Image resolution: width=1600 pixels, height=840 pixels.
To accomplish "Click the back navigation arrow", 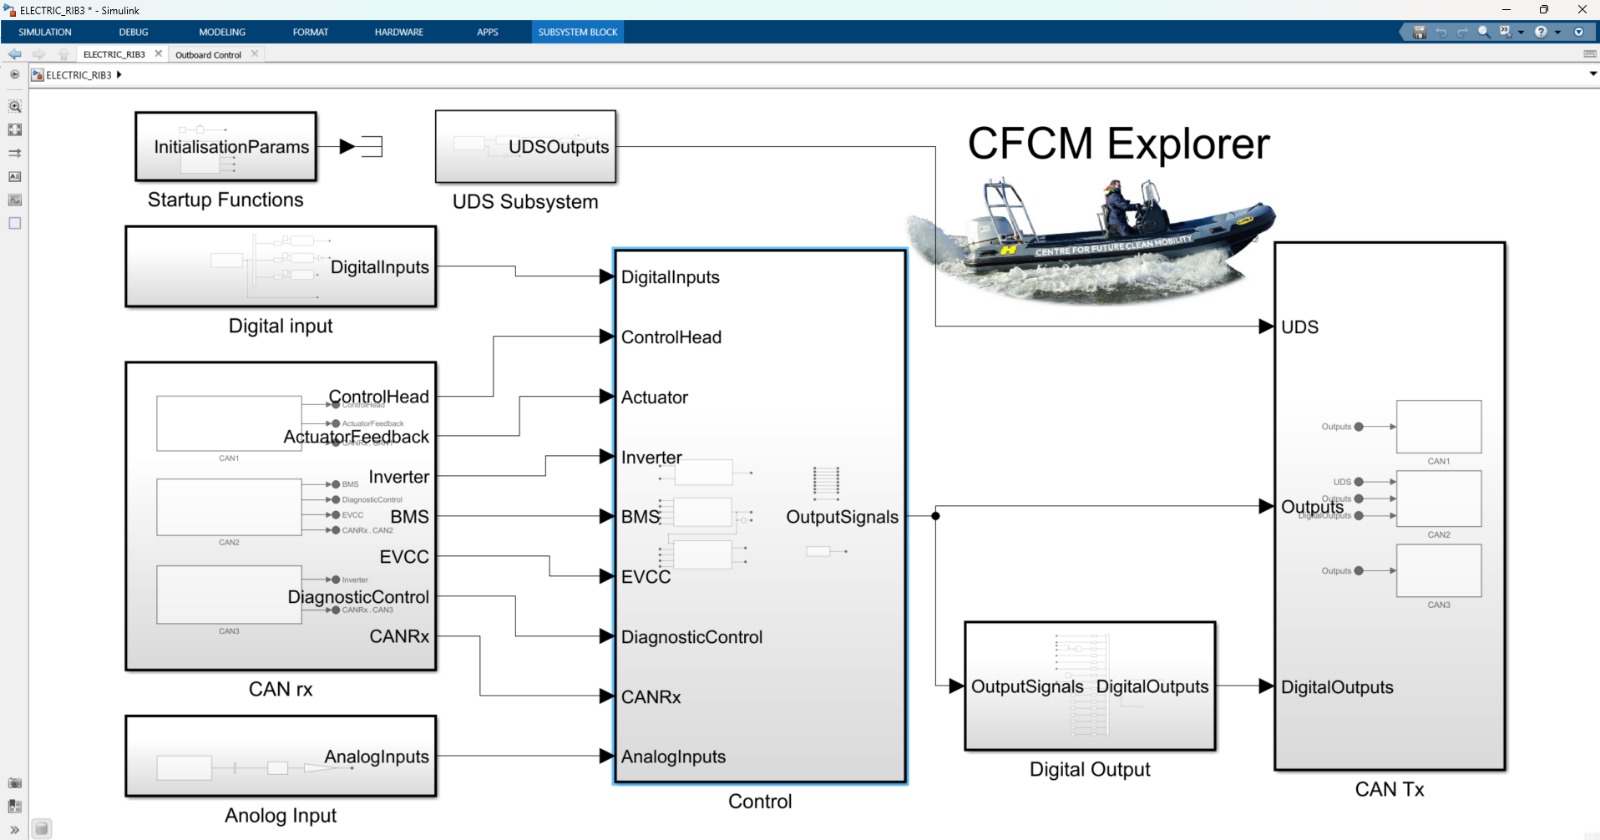I will pyautogui.click(x=15, y=54).
